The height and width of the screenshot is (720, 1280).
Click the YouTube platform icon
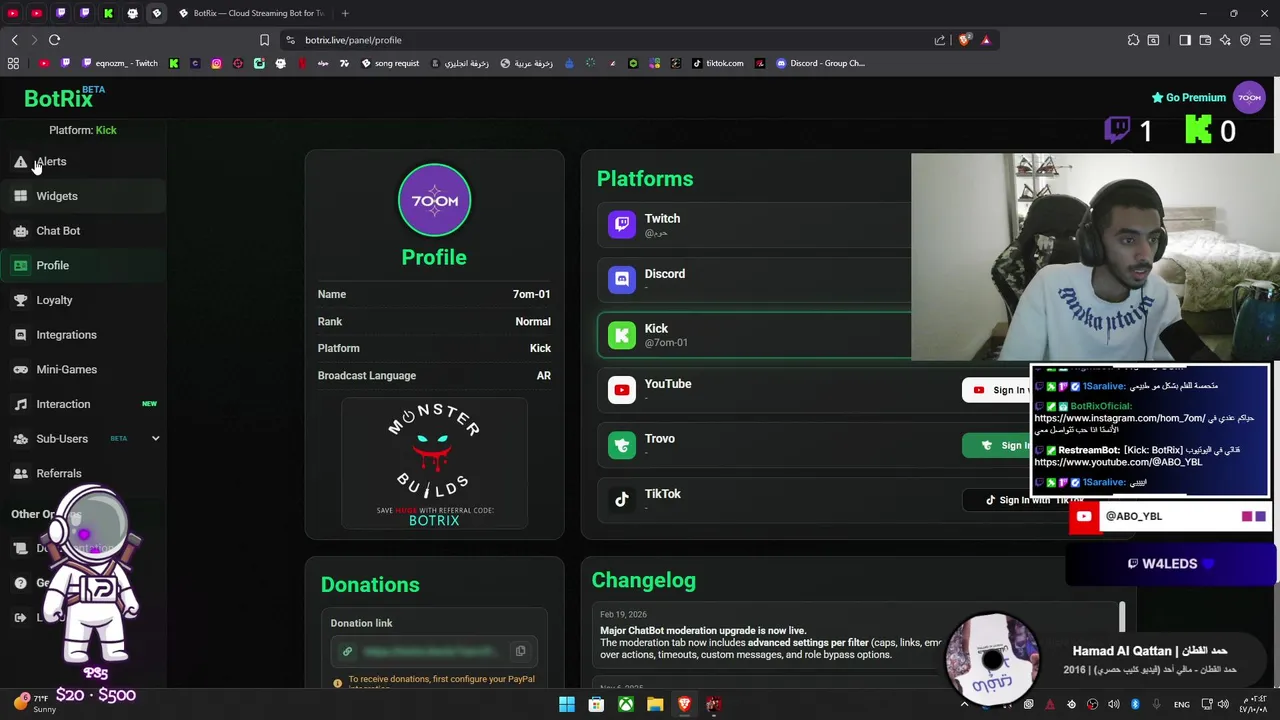(622, 390)
